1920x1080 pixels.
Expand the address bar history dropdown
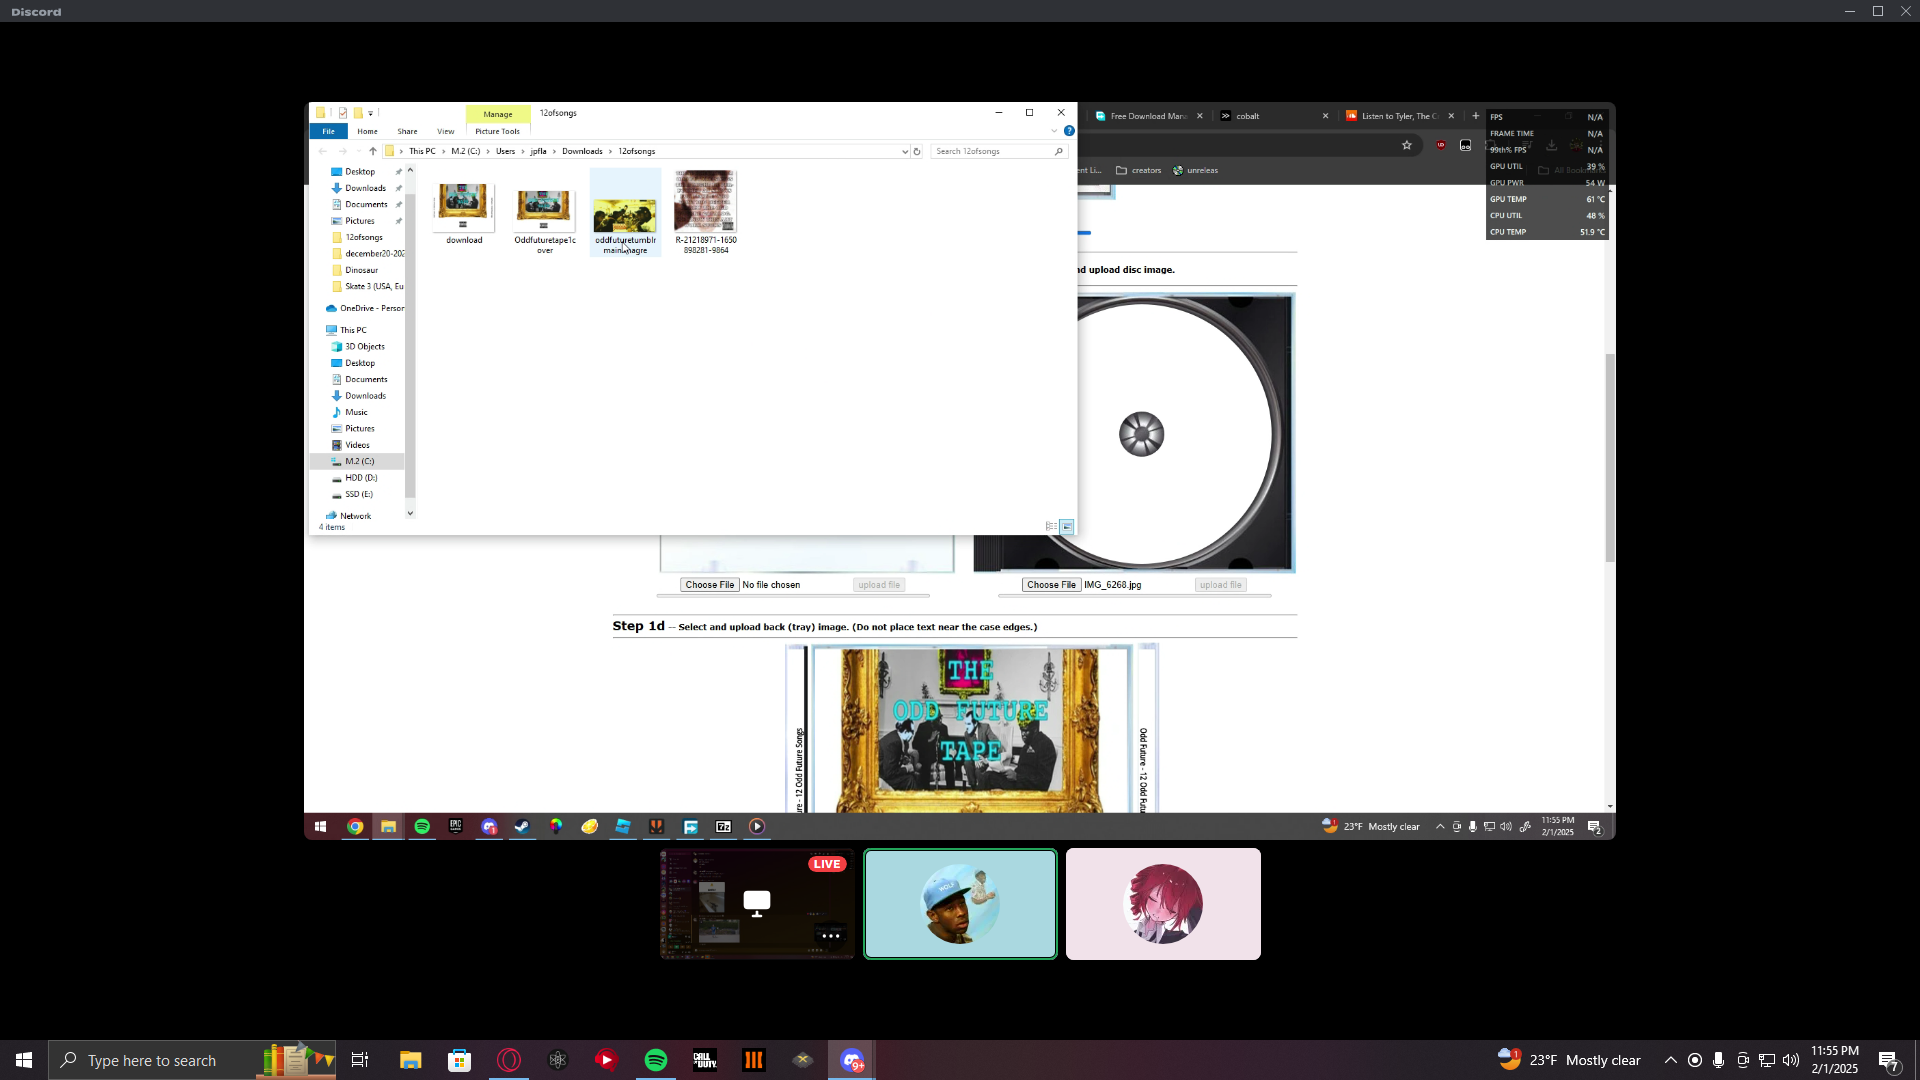tap(904, 152)
